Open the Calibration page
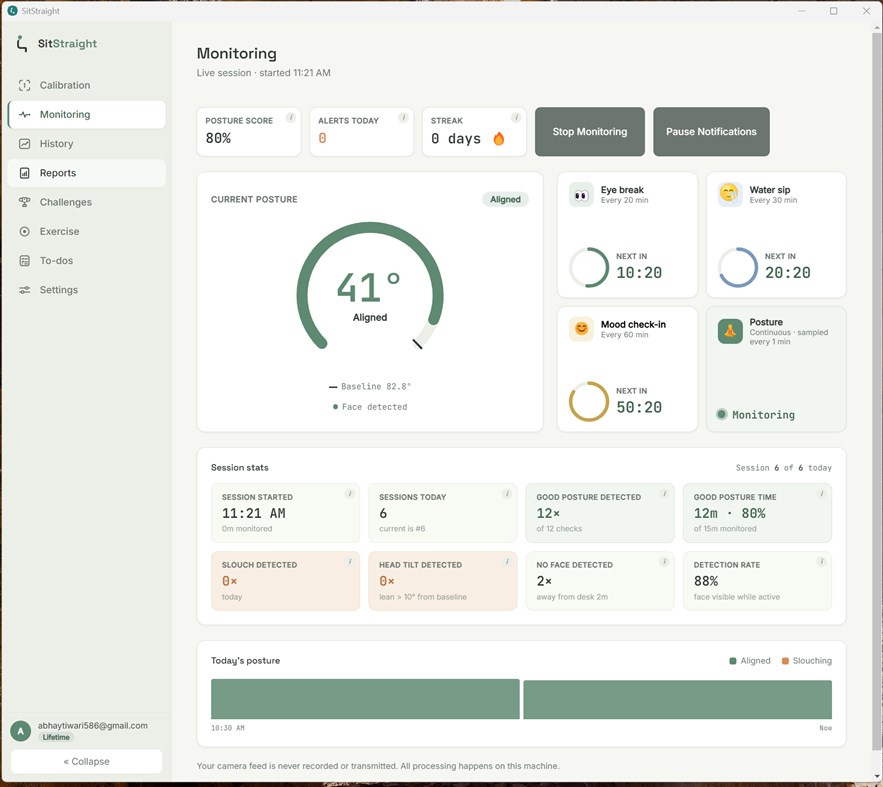The height and width of the screenshot is (787, 883). pos(87,85)
